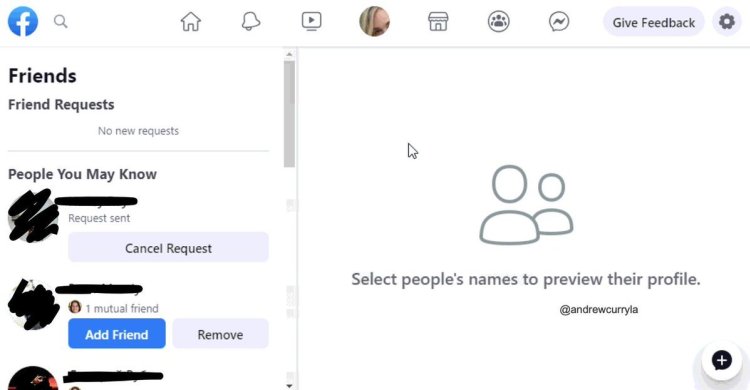This screenshot has height=390, width=750.
Task: Open the notifications bell icon
Action: 251,22
